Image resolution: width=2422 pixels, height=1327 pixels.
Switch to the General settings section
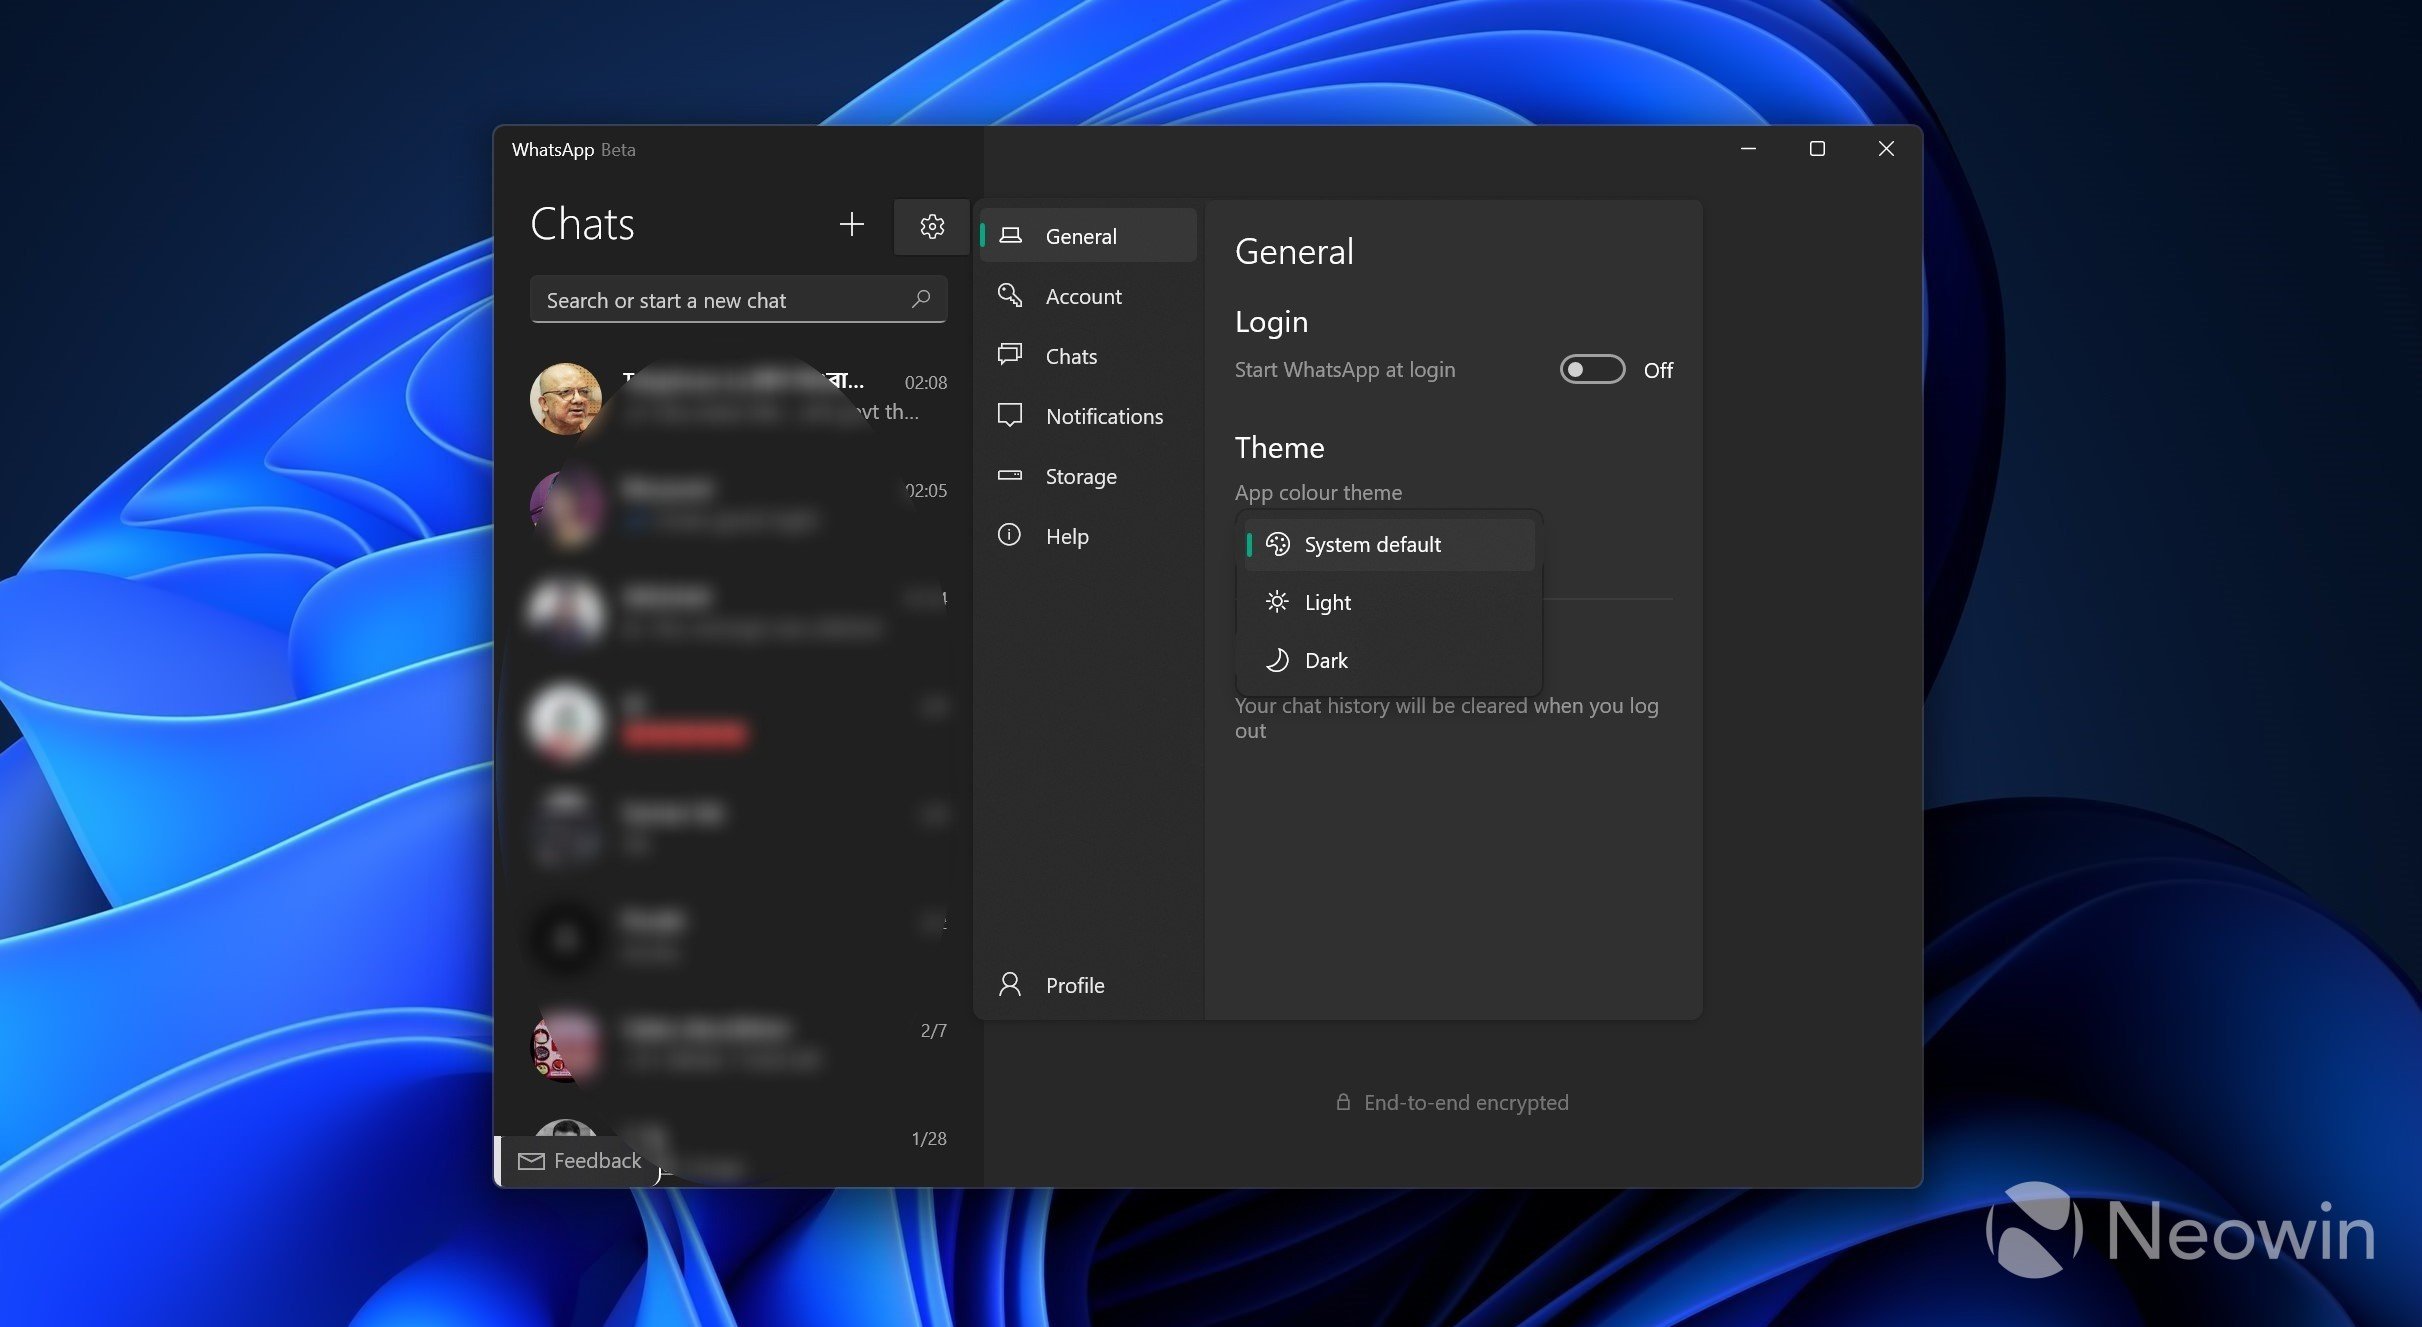(x=1081, y=235)
